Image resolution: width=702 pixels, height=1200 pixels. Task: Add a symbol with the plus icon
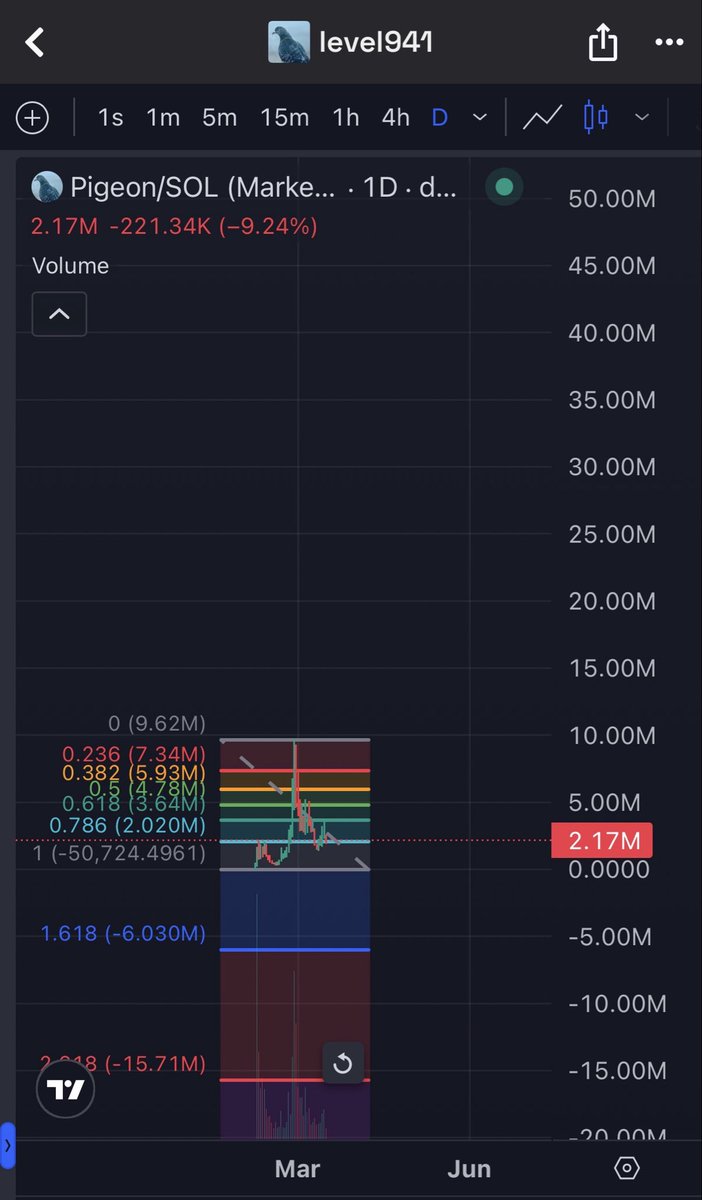pos(33,118)
